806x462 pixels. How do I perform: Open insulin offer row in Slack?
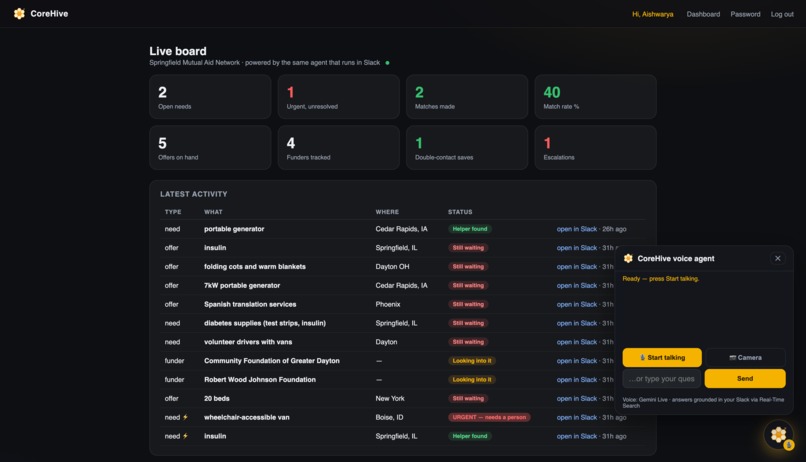(577, 248)
